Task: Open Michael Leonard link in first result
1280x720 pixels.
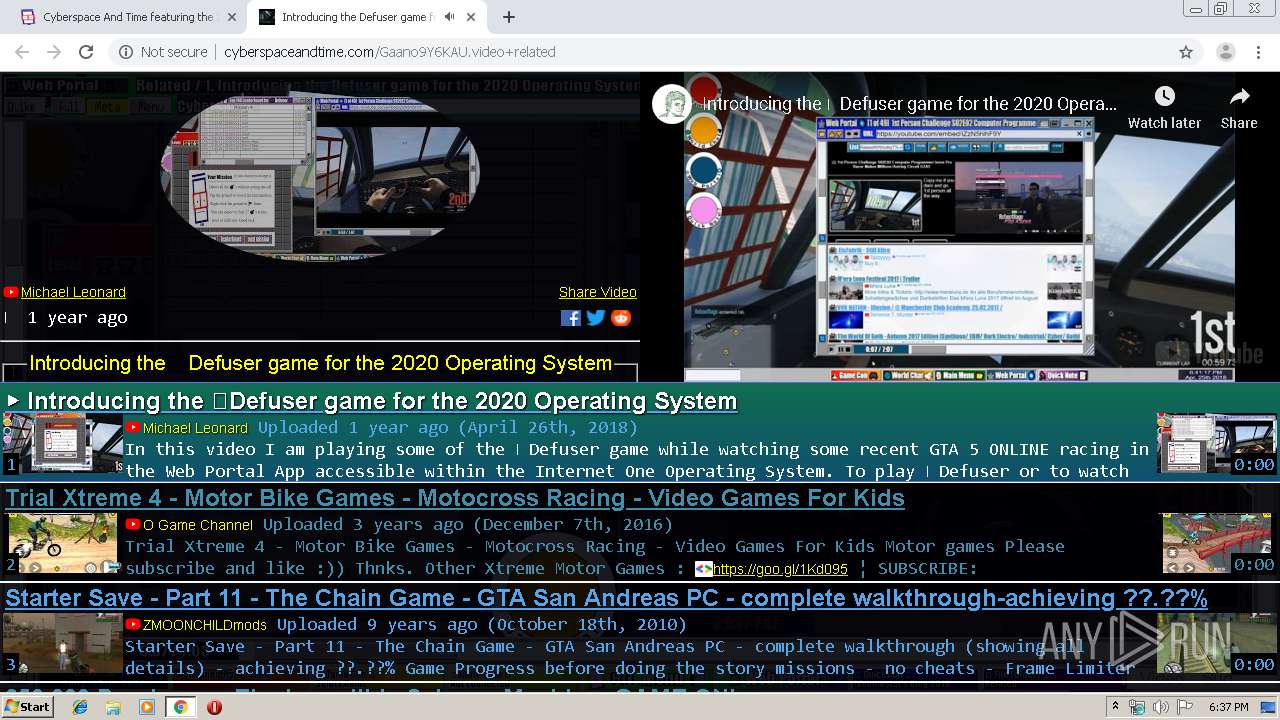Action: pos(195,427)
